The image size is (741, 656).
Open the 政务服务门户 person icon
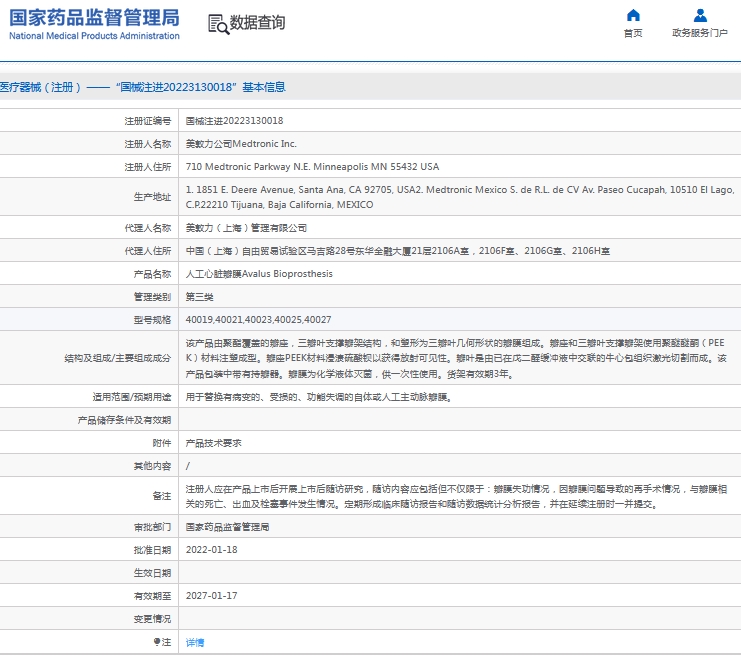(x=700, y=16)
